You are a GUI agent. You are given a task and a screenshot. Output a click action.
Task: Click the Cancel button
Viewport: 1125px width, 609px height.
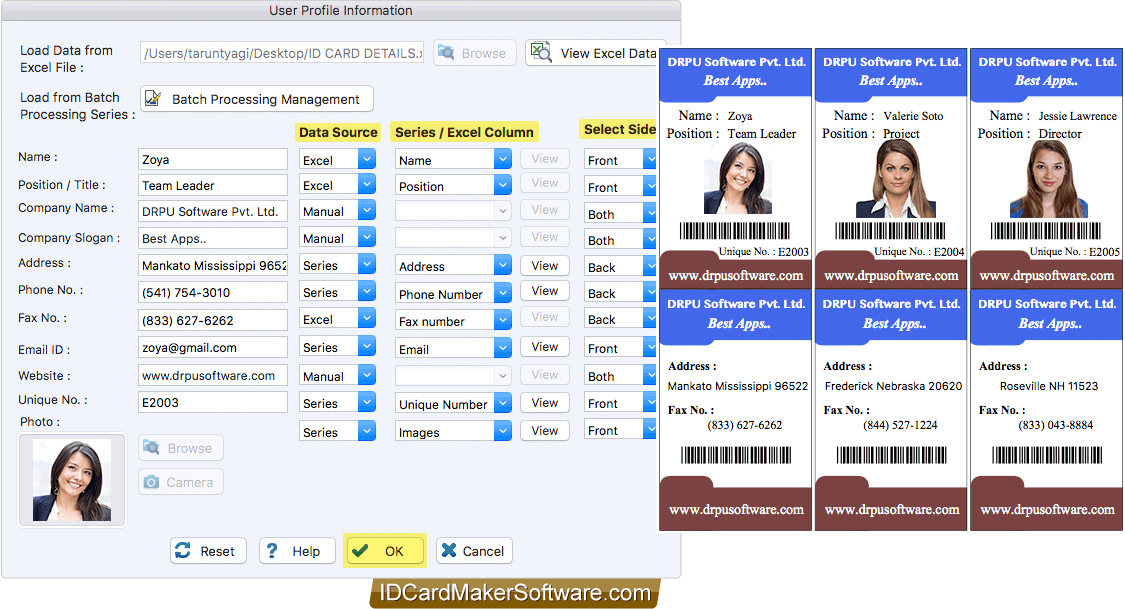[474, 551]
